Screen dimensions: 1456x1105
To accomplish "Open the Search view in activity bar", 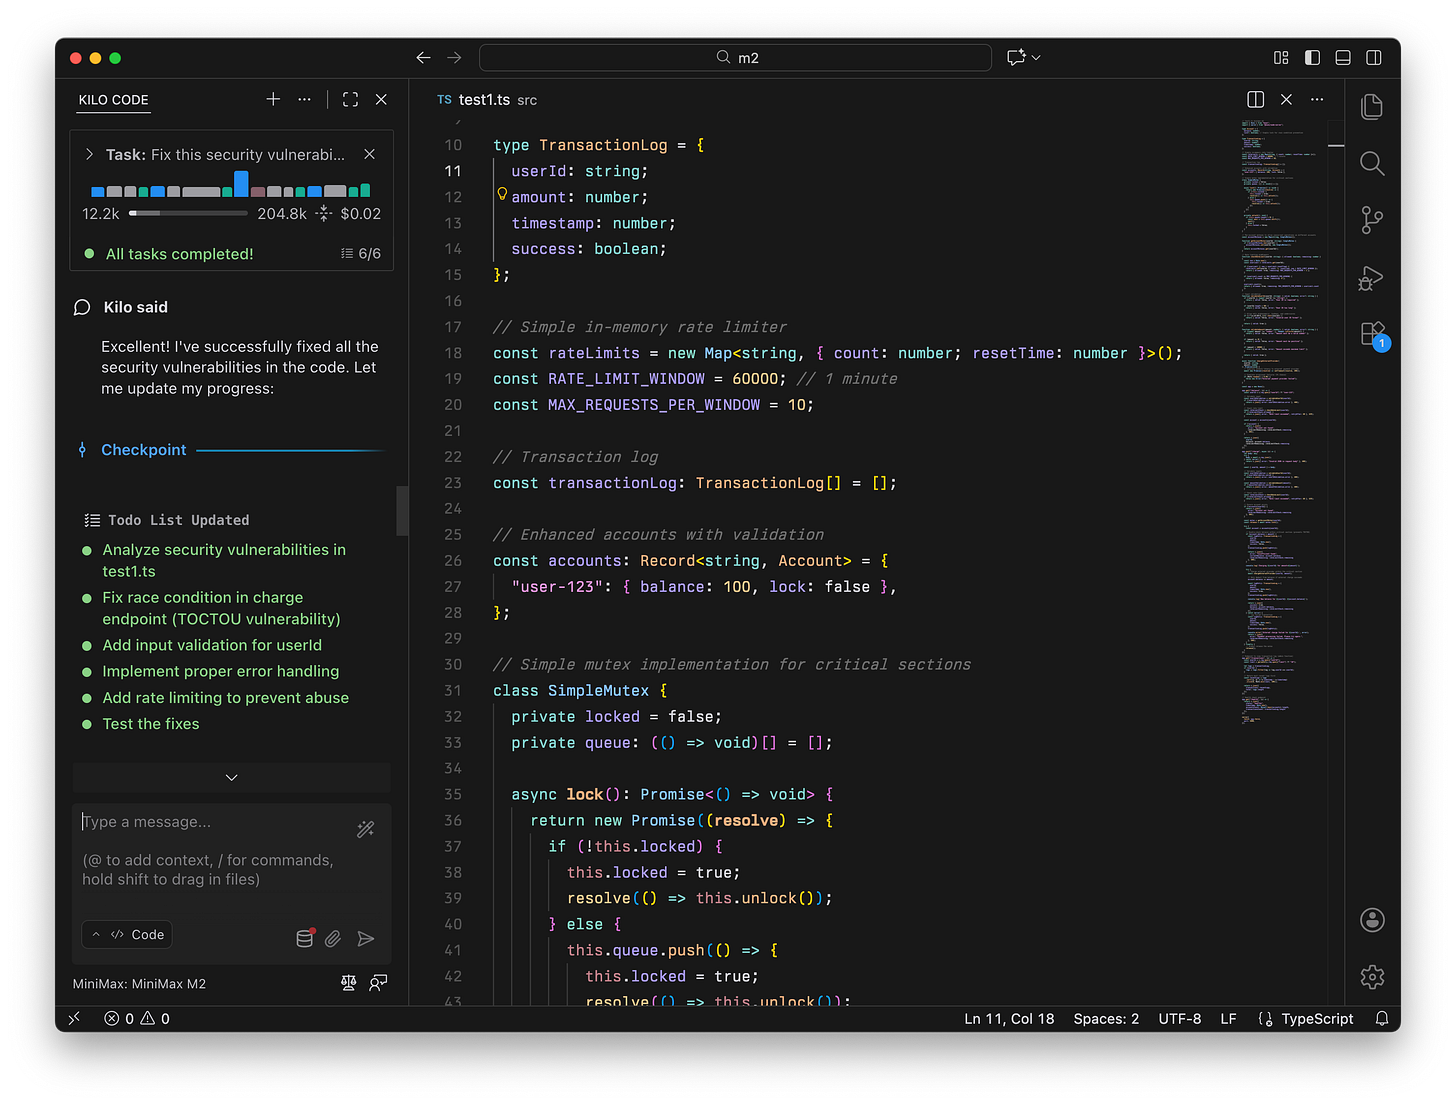I will (x=1372, y=163).
